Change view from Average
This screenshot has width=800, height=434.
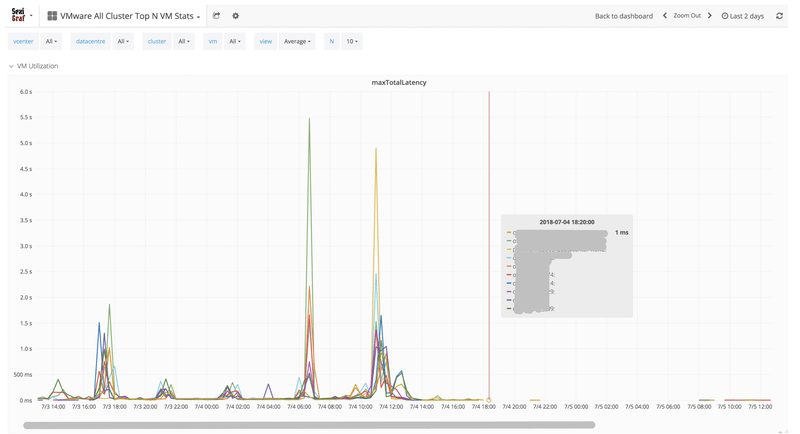coord(297,41)
